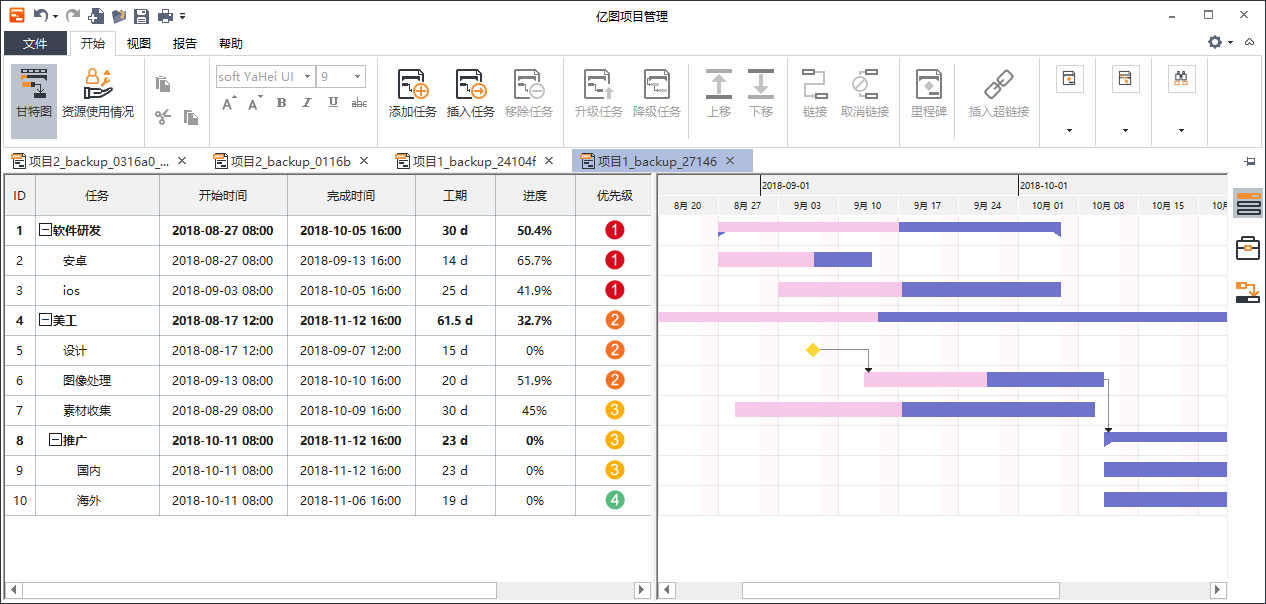
Task: Toggle Bold text formatting
Action: 281,103
